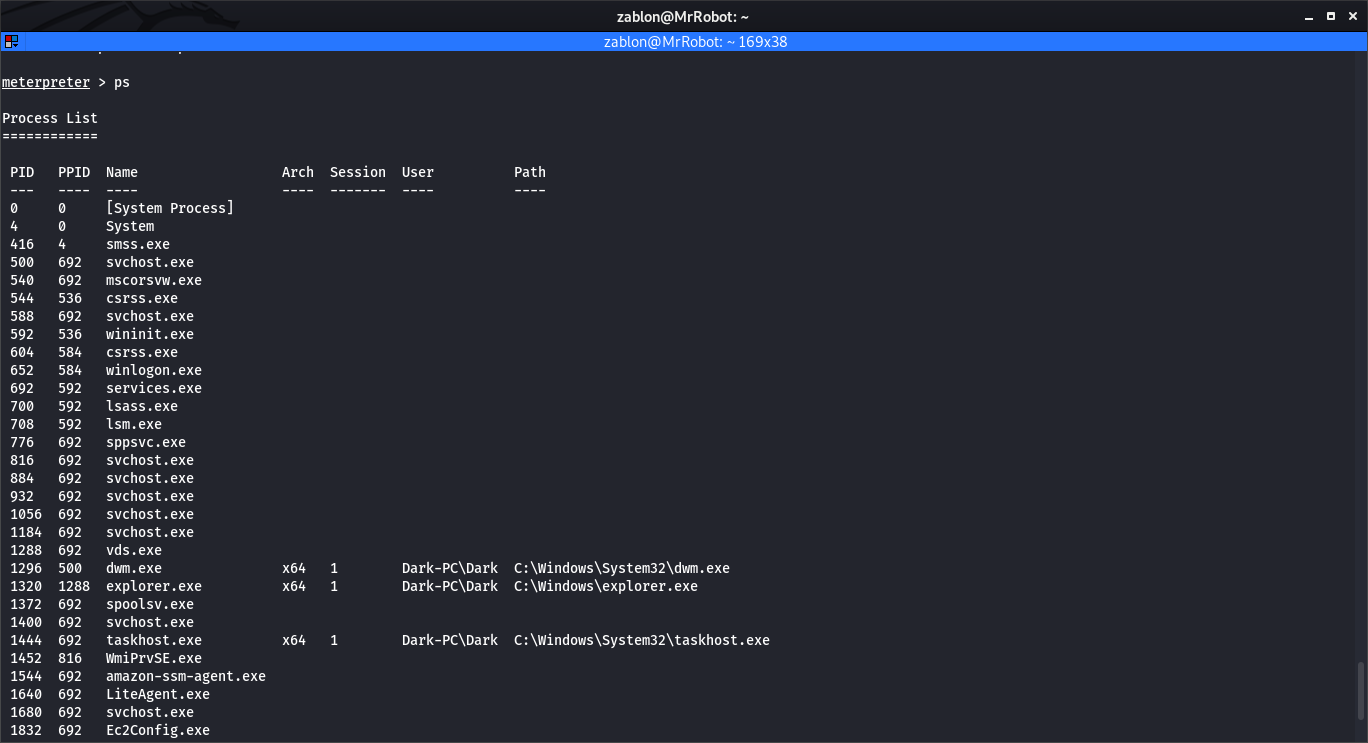Click the User column header
The height and width of the screenshot is (743, 1368).
418,172
